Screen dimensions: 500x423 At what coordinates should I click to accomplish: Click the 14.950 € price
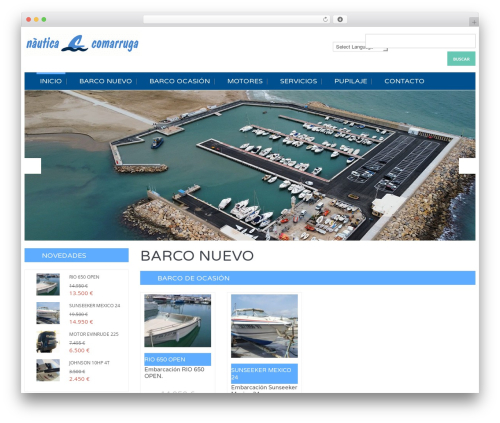tap(81, 322)
